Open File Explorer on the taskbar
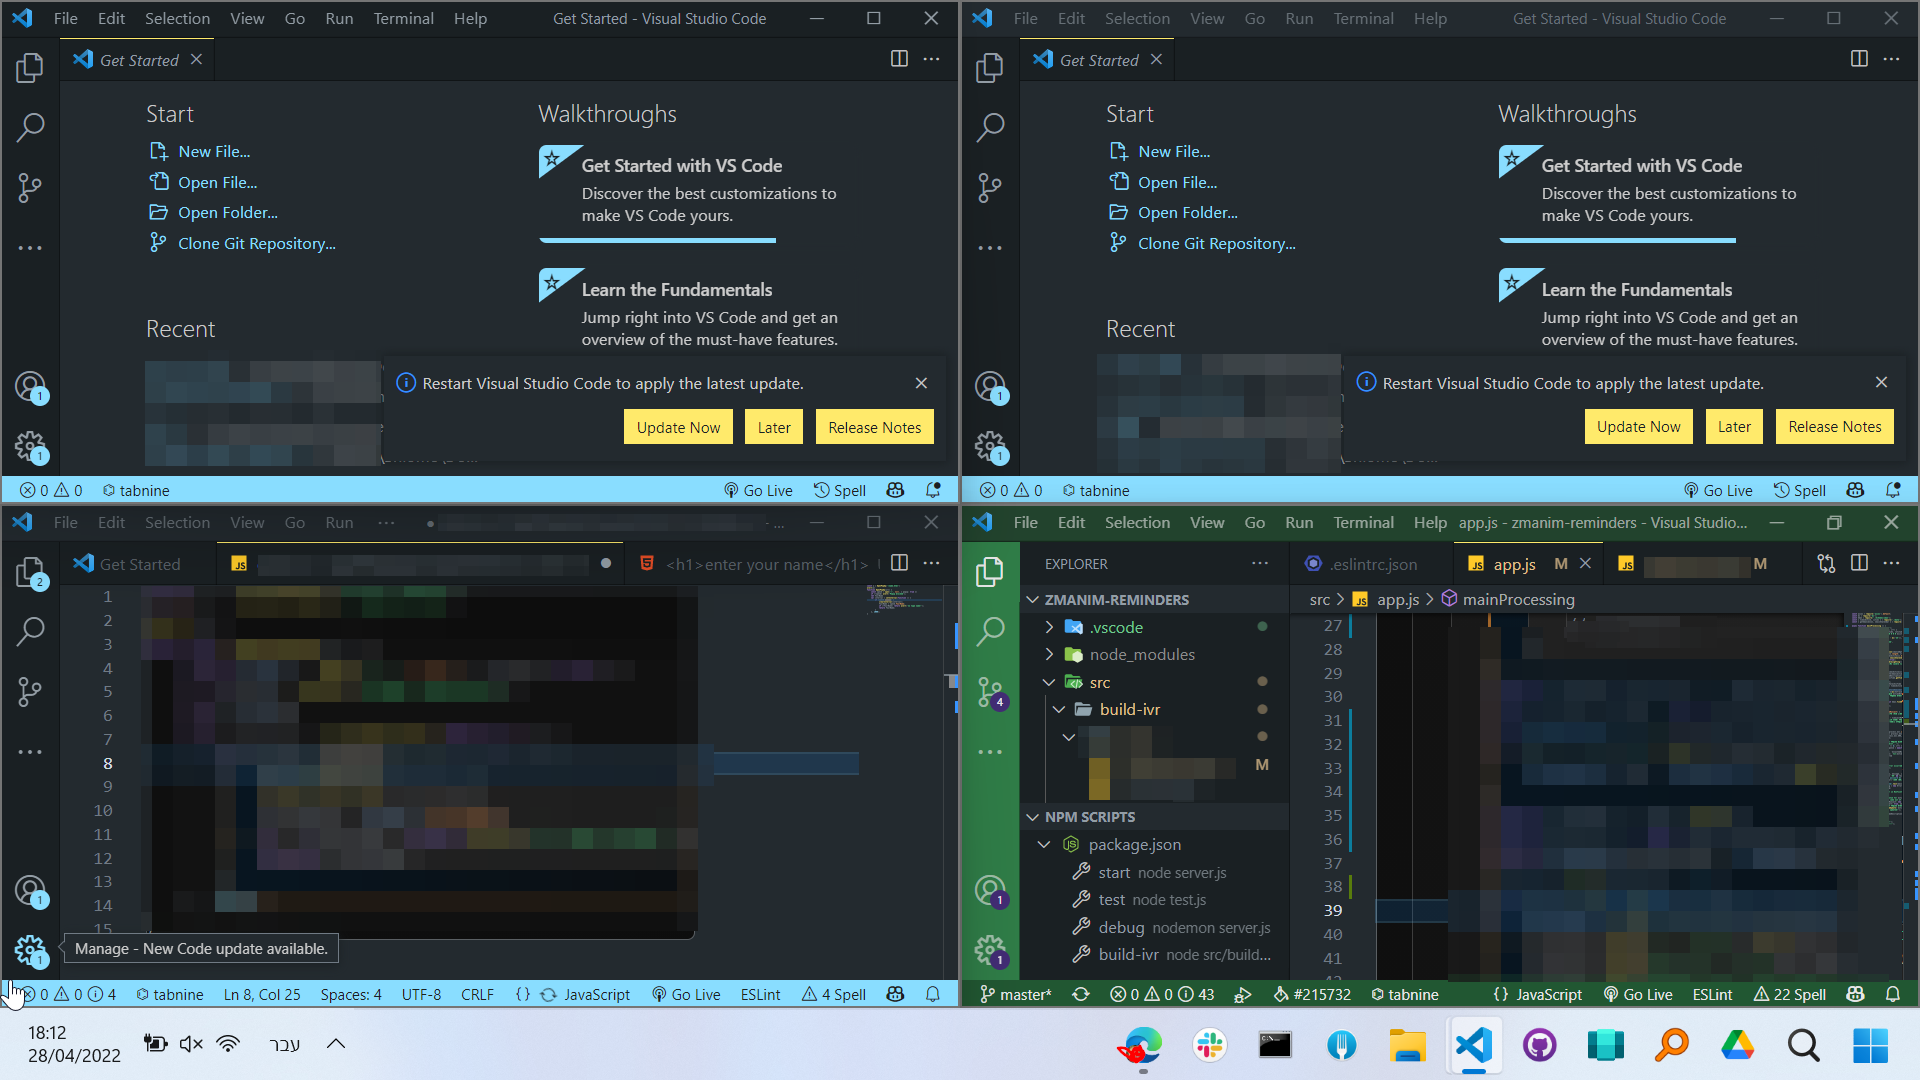1920x1080 pixels. click(1407, 1046)
